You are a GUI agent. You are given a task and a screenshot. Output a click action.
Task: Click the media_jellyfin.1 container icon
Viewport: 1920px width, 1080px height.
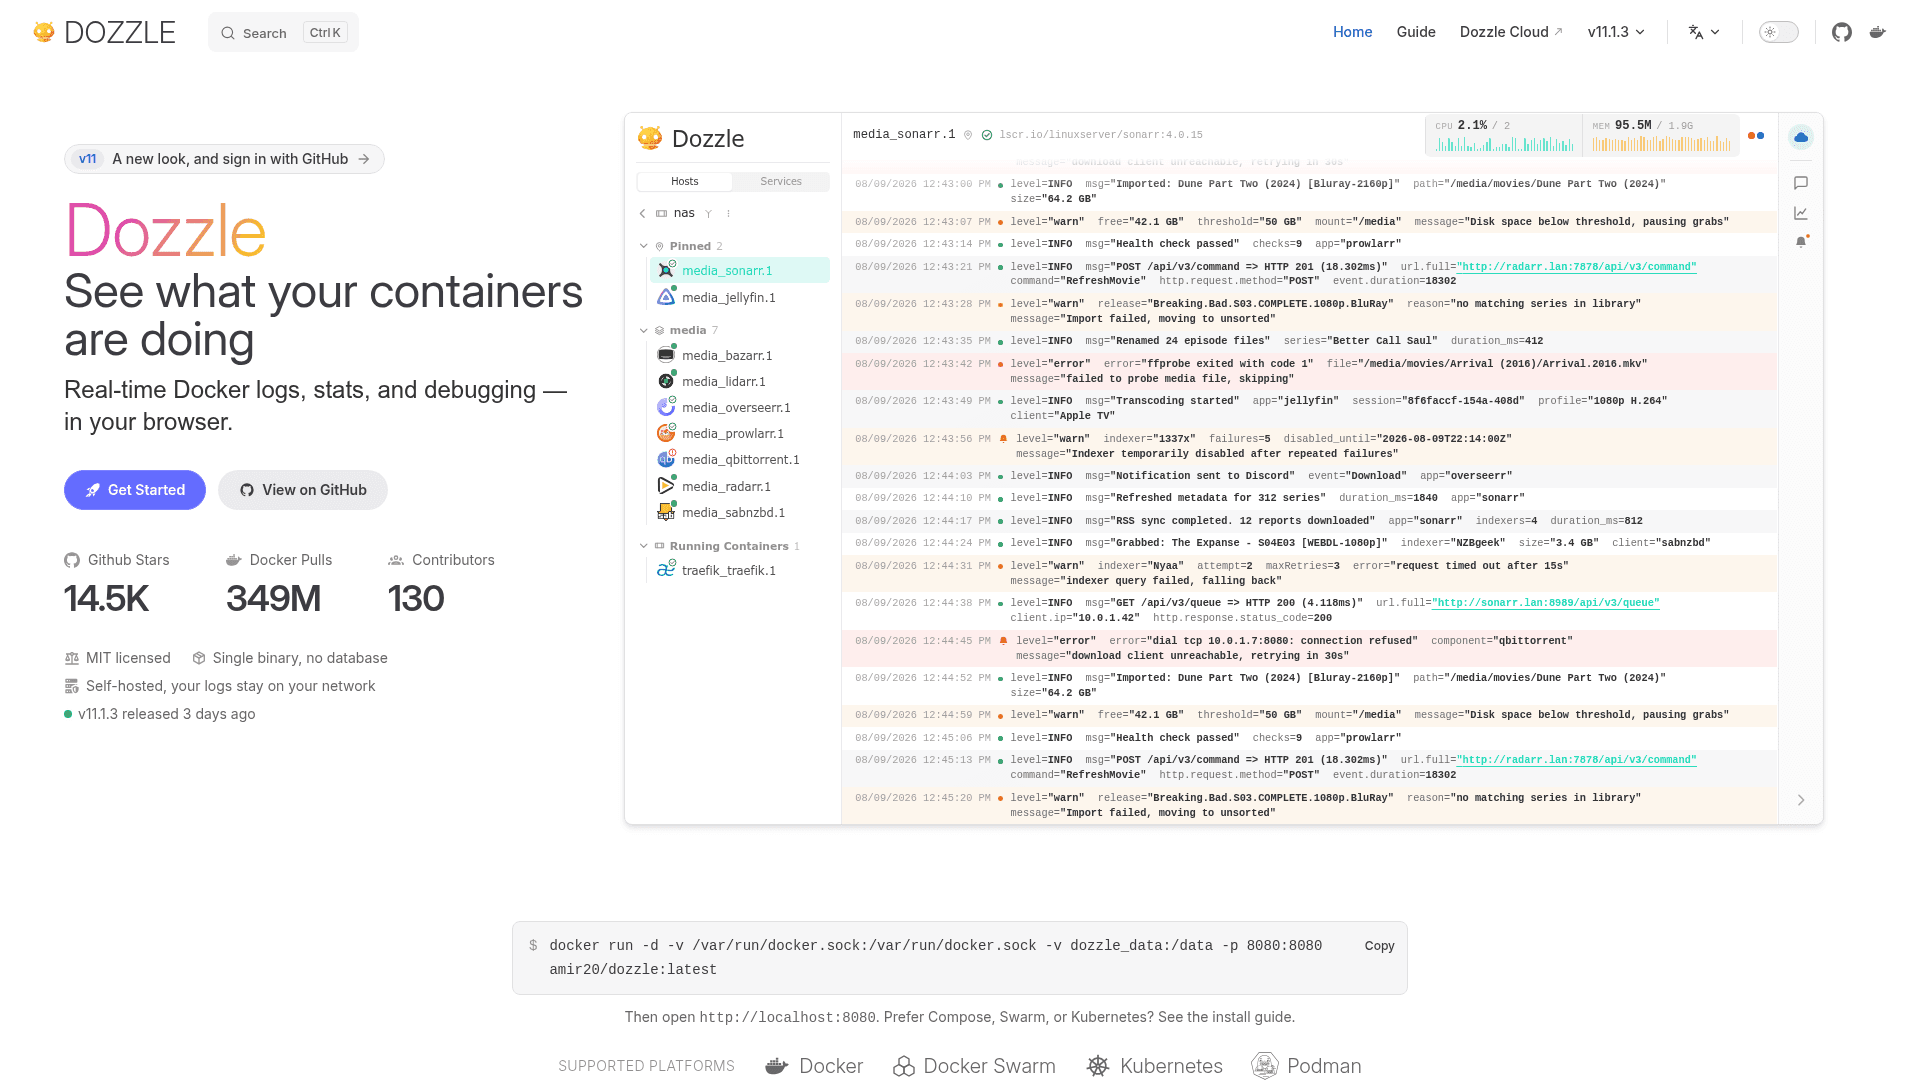tap(666, 297)
